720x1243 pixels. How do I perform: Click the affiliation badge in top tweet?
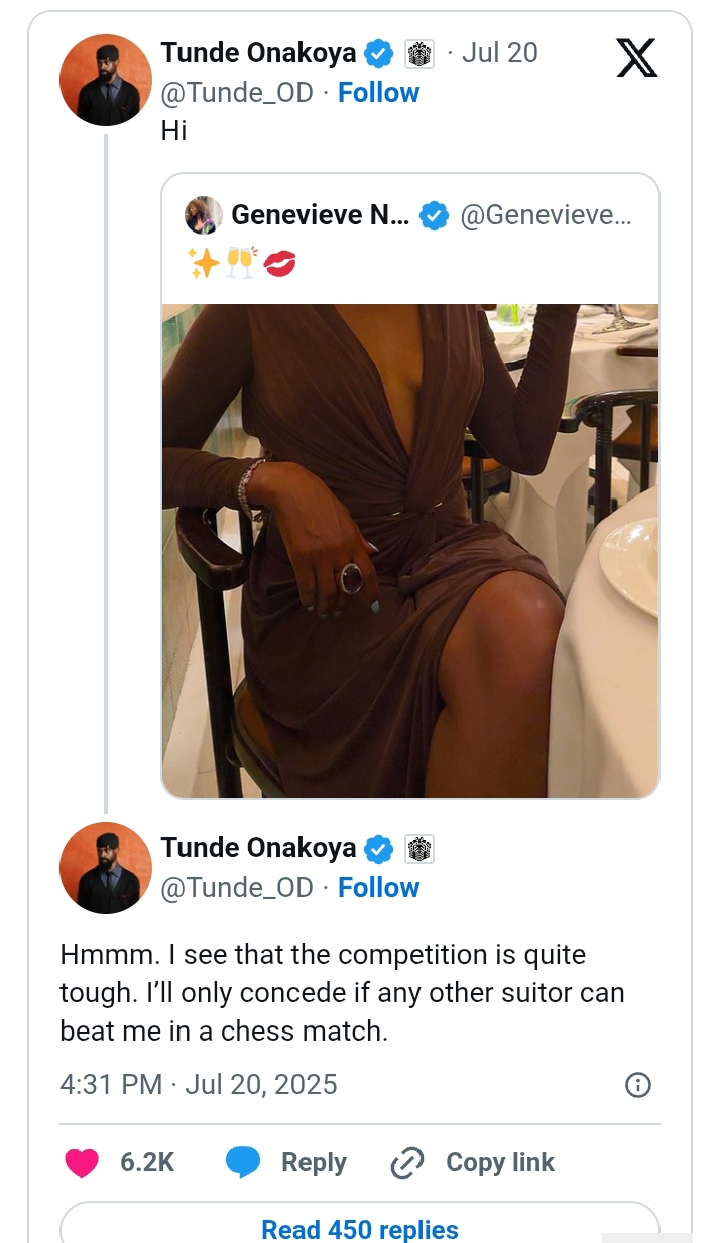419,53
